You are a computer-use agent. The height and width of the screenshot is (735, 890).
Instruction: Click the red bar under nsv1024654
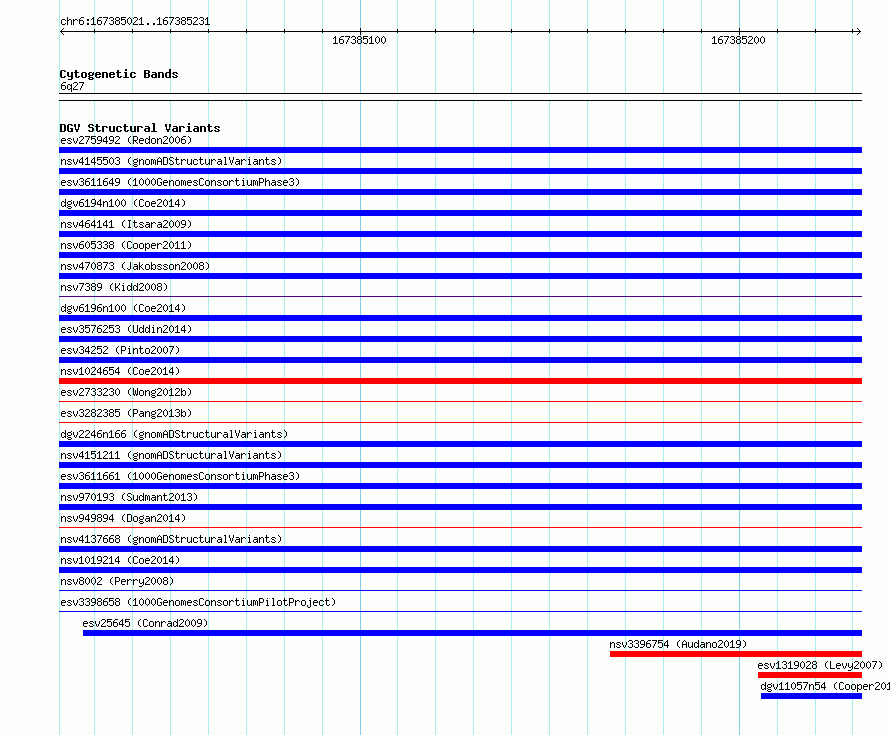[460, 381]
